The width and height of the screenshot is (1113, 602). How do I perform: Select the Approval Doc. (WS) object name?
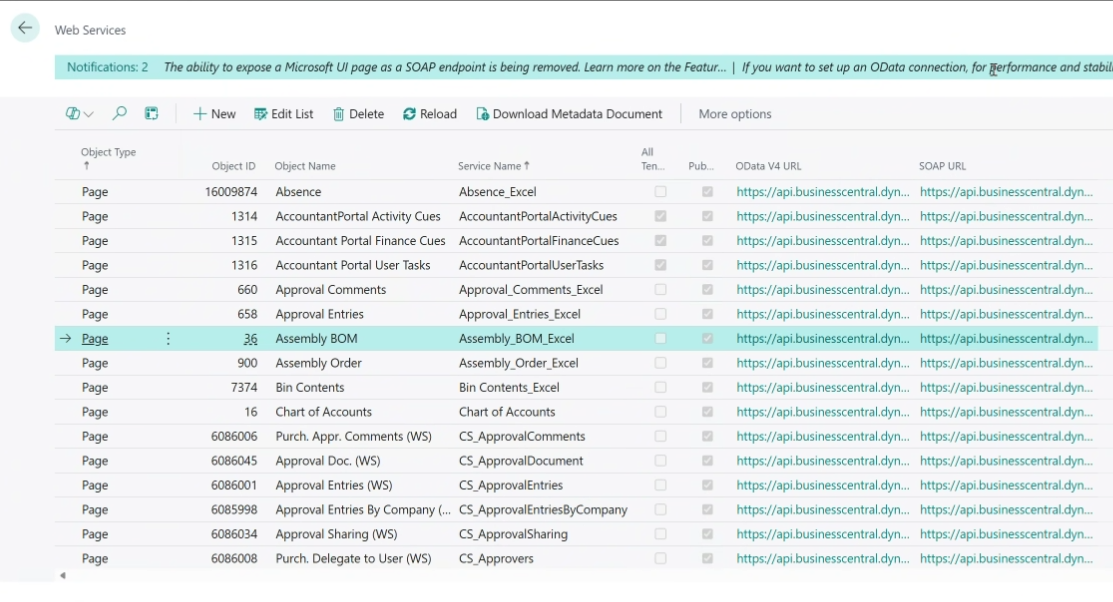[x=328, y=461]
